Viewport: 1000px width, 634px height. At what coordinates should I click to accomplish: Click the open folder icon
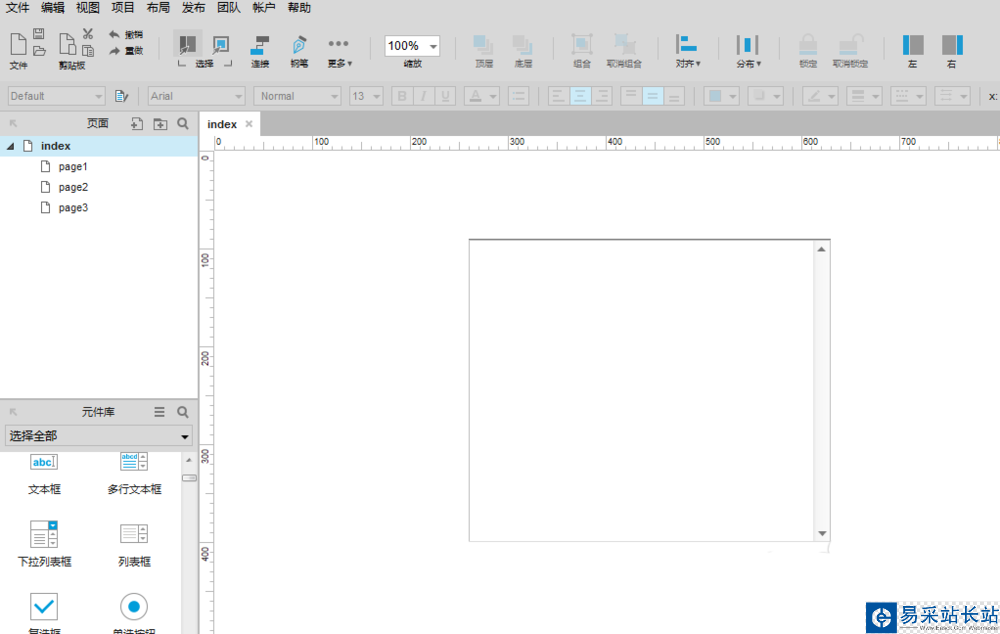pyautogui.click(x=39, y=50)
